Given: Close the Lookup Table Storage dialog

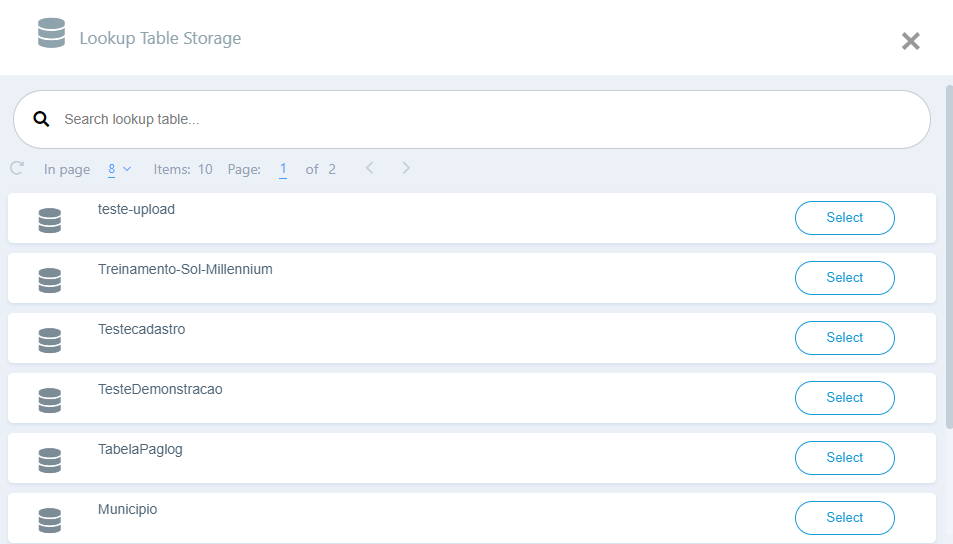Looking at the screenshot, I should click(910, 41).
